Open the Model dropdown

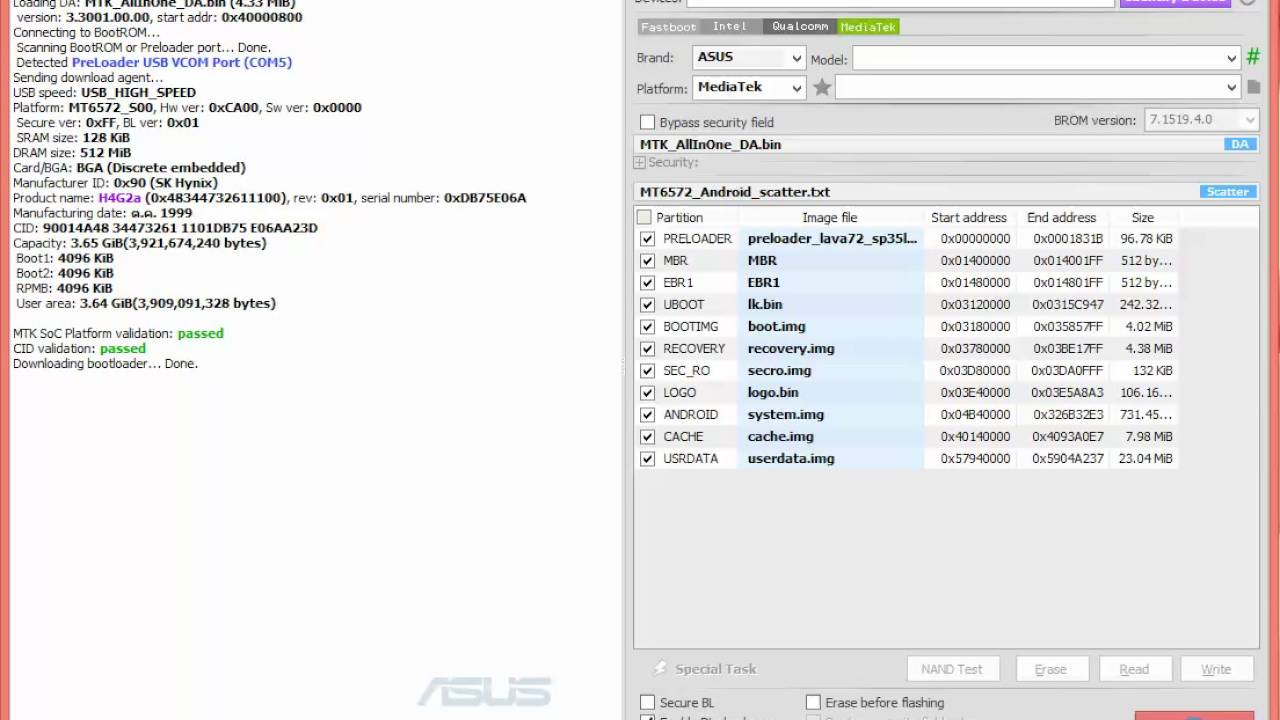tap(1046, 59)
